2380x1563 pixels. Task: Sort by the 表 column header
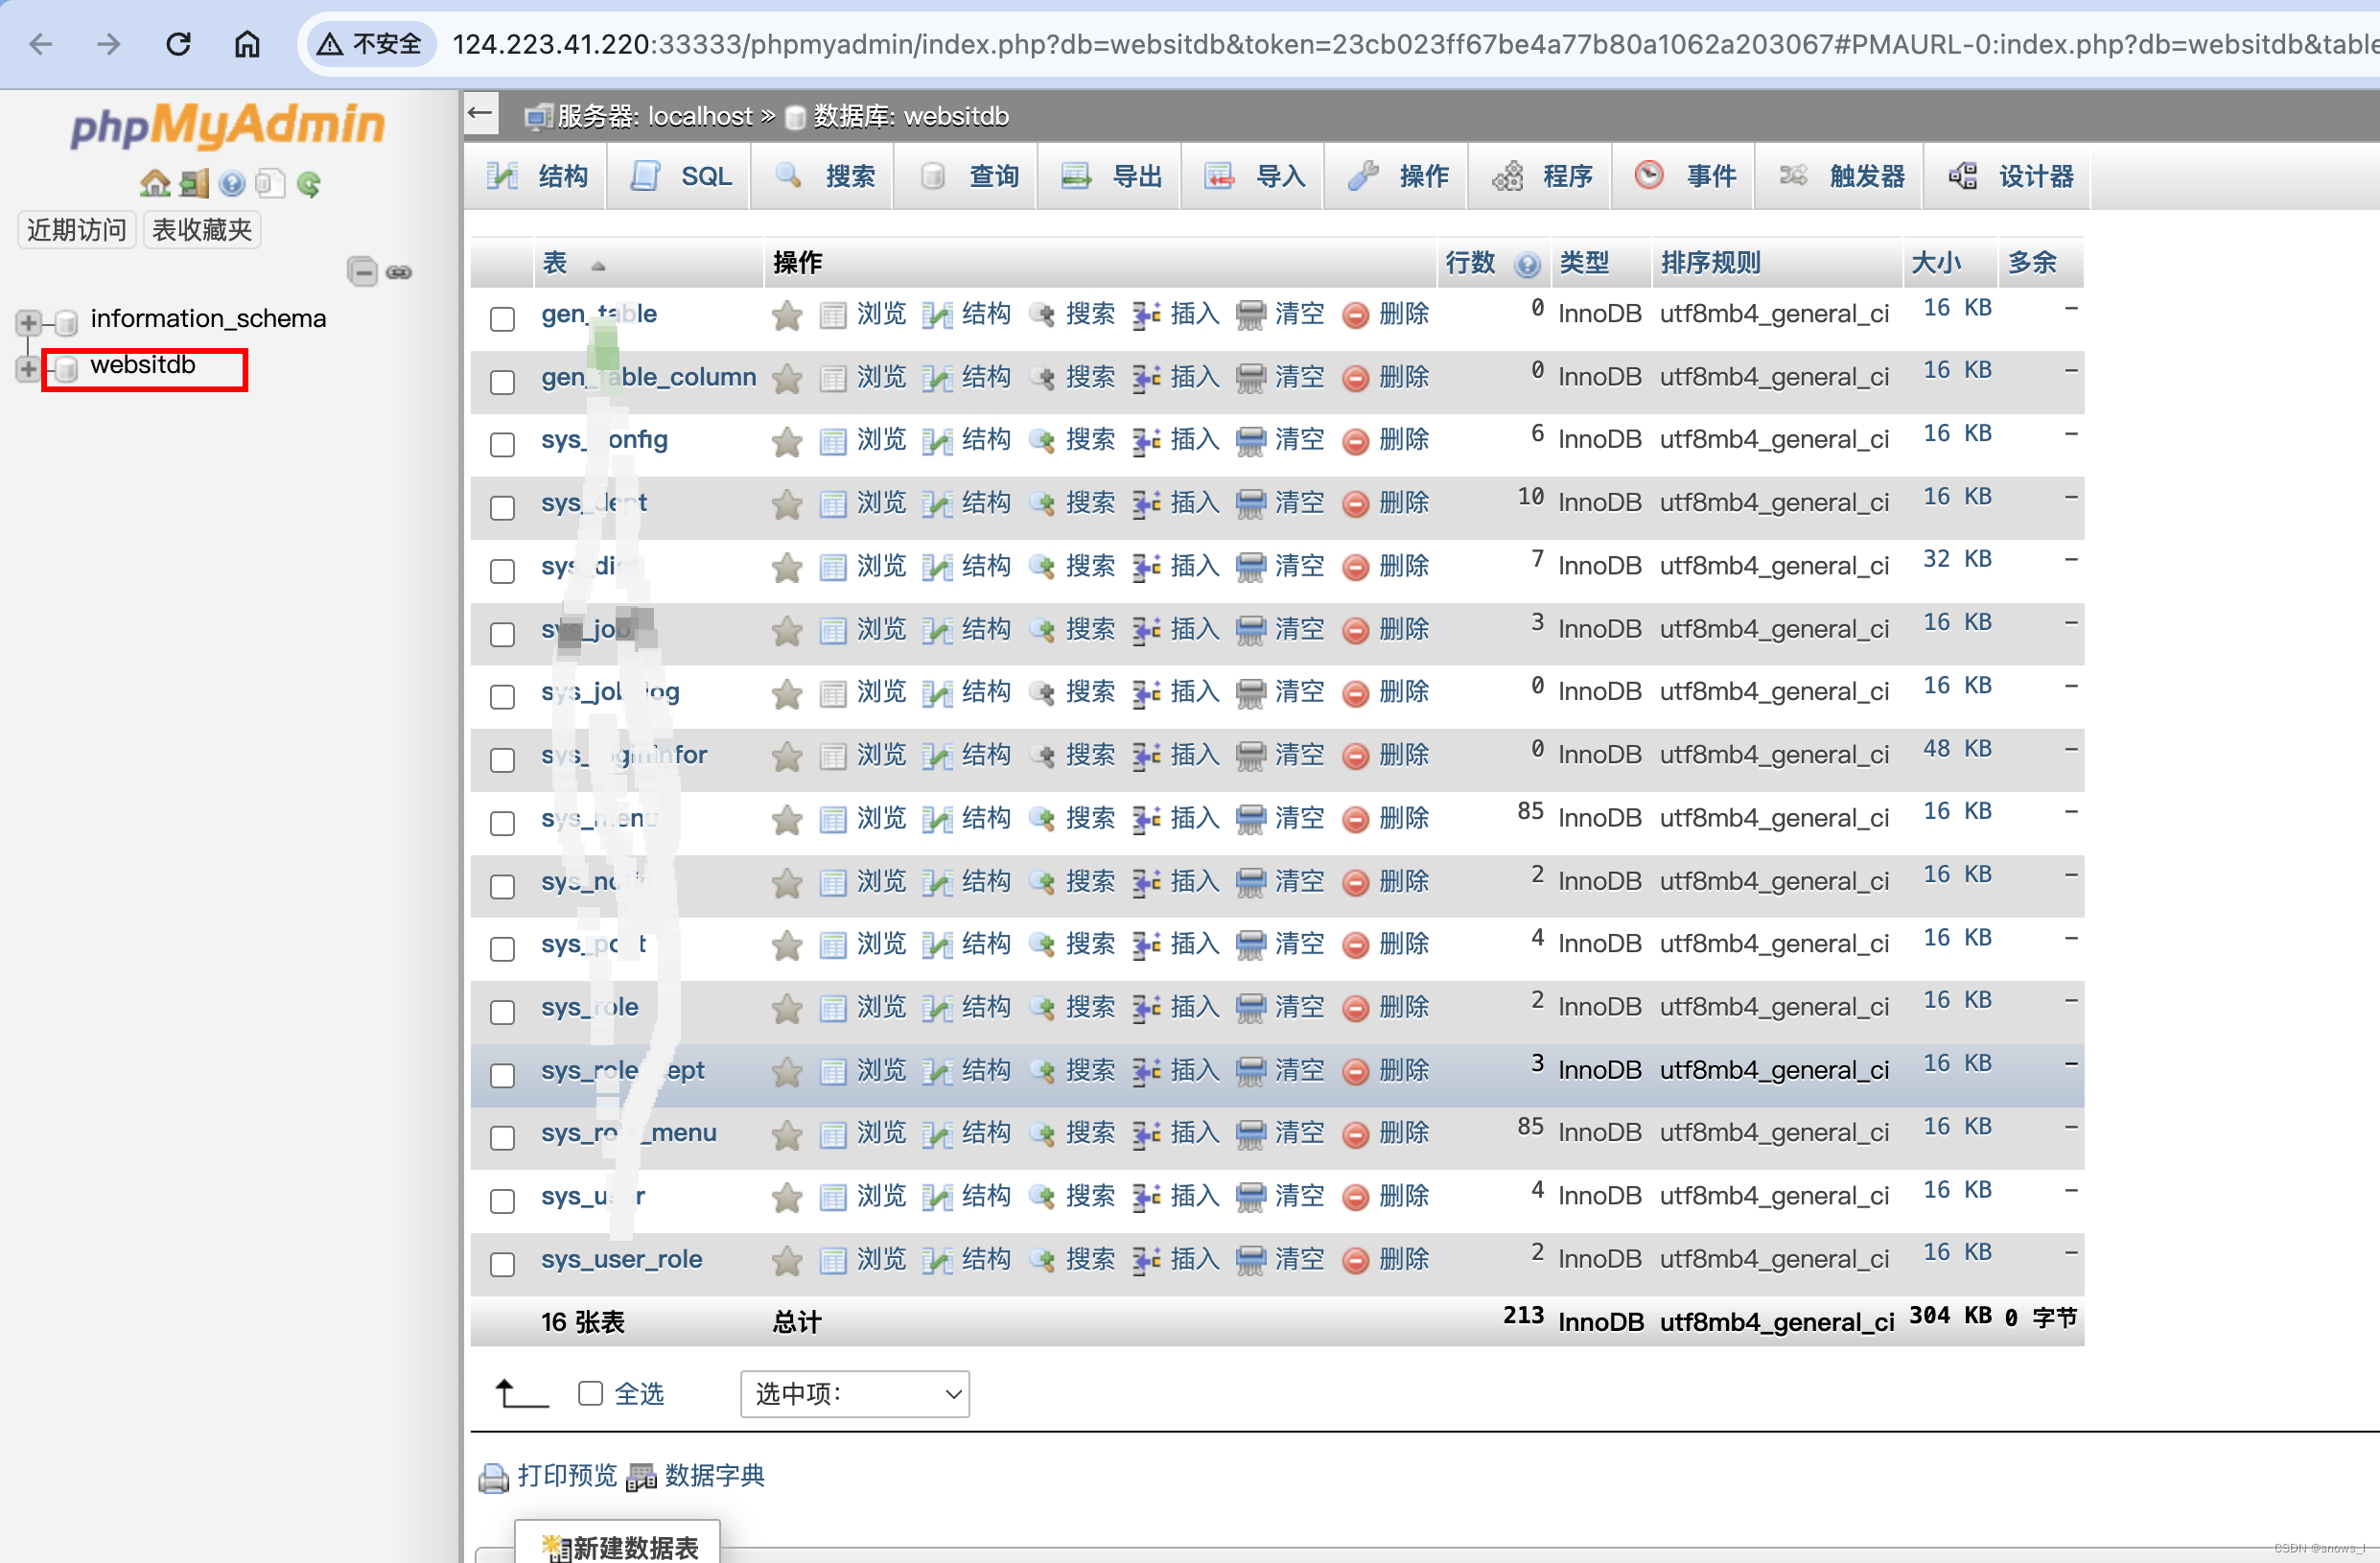coord(555,263)
